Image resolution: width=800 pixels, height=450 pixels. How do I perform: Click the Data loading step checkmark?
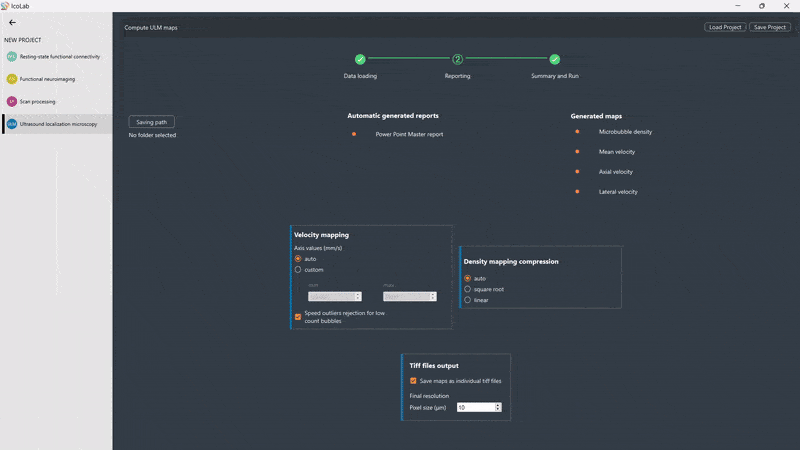(360, 60)
